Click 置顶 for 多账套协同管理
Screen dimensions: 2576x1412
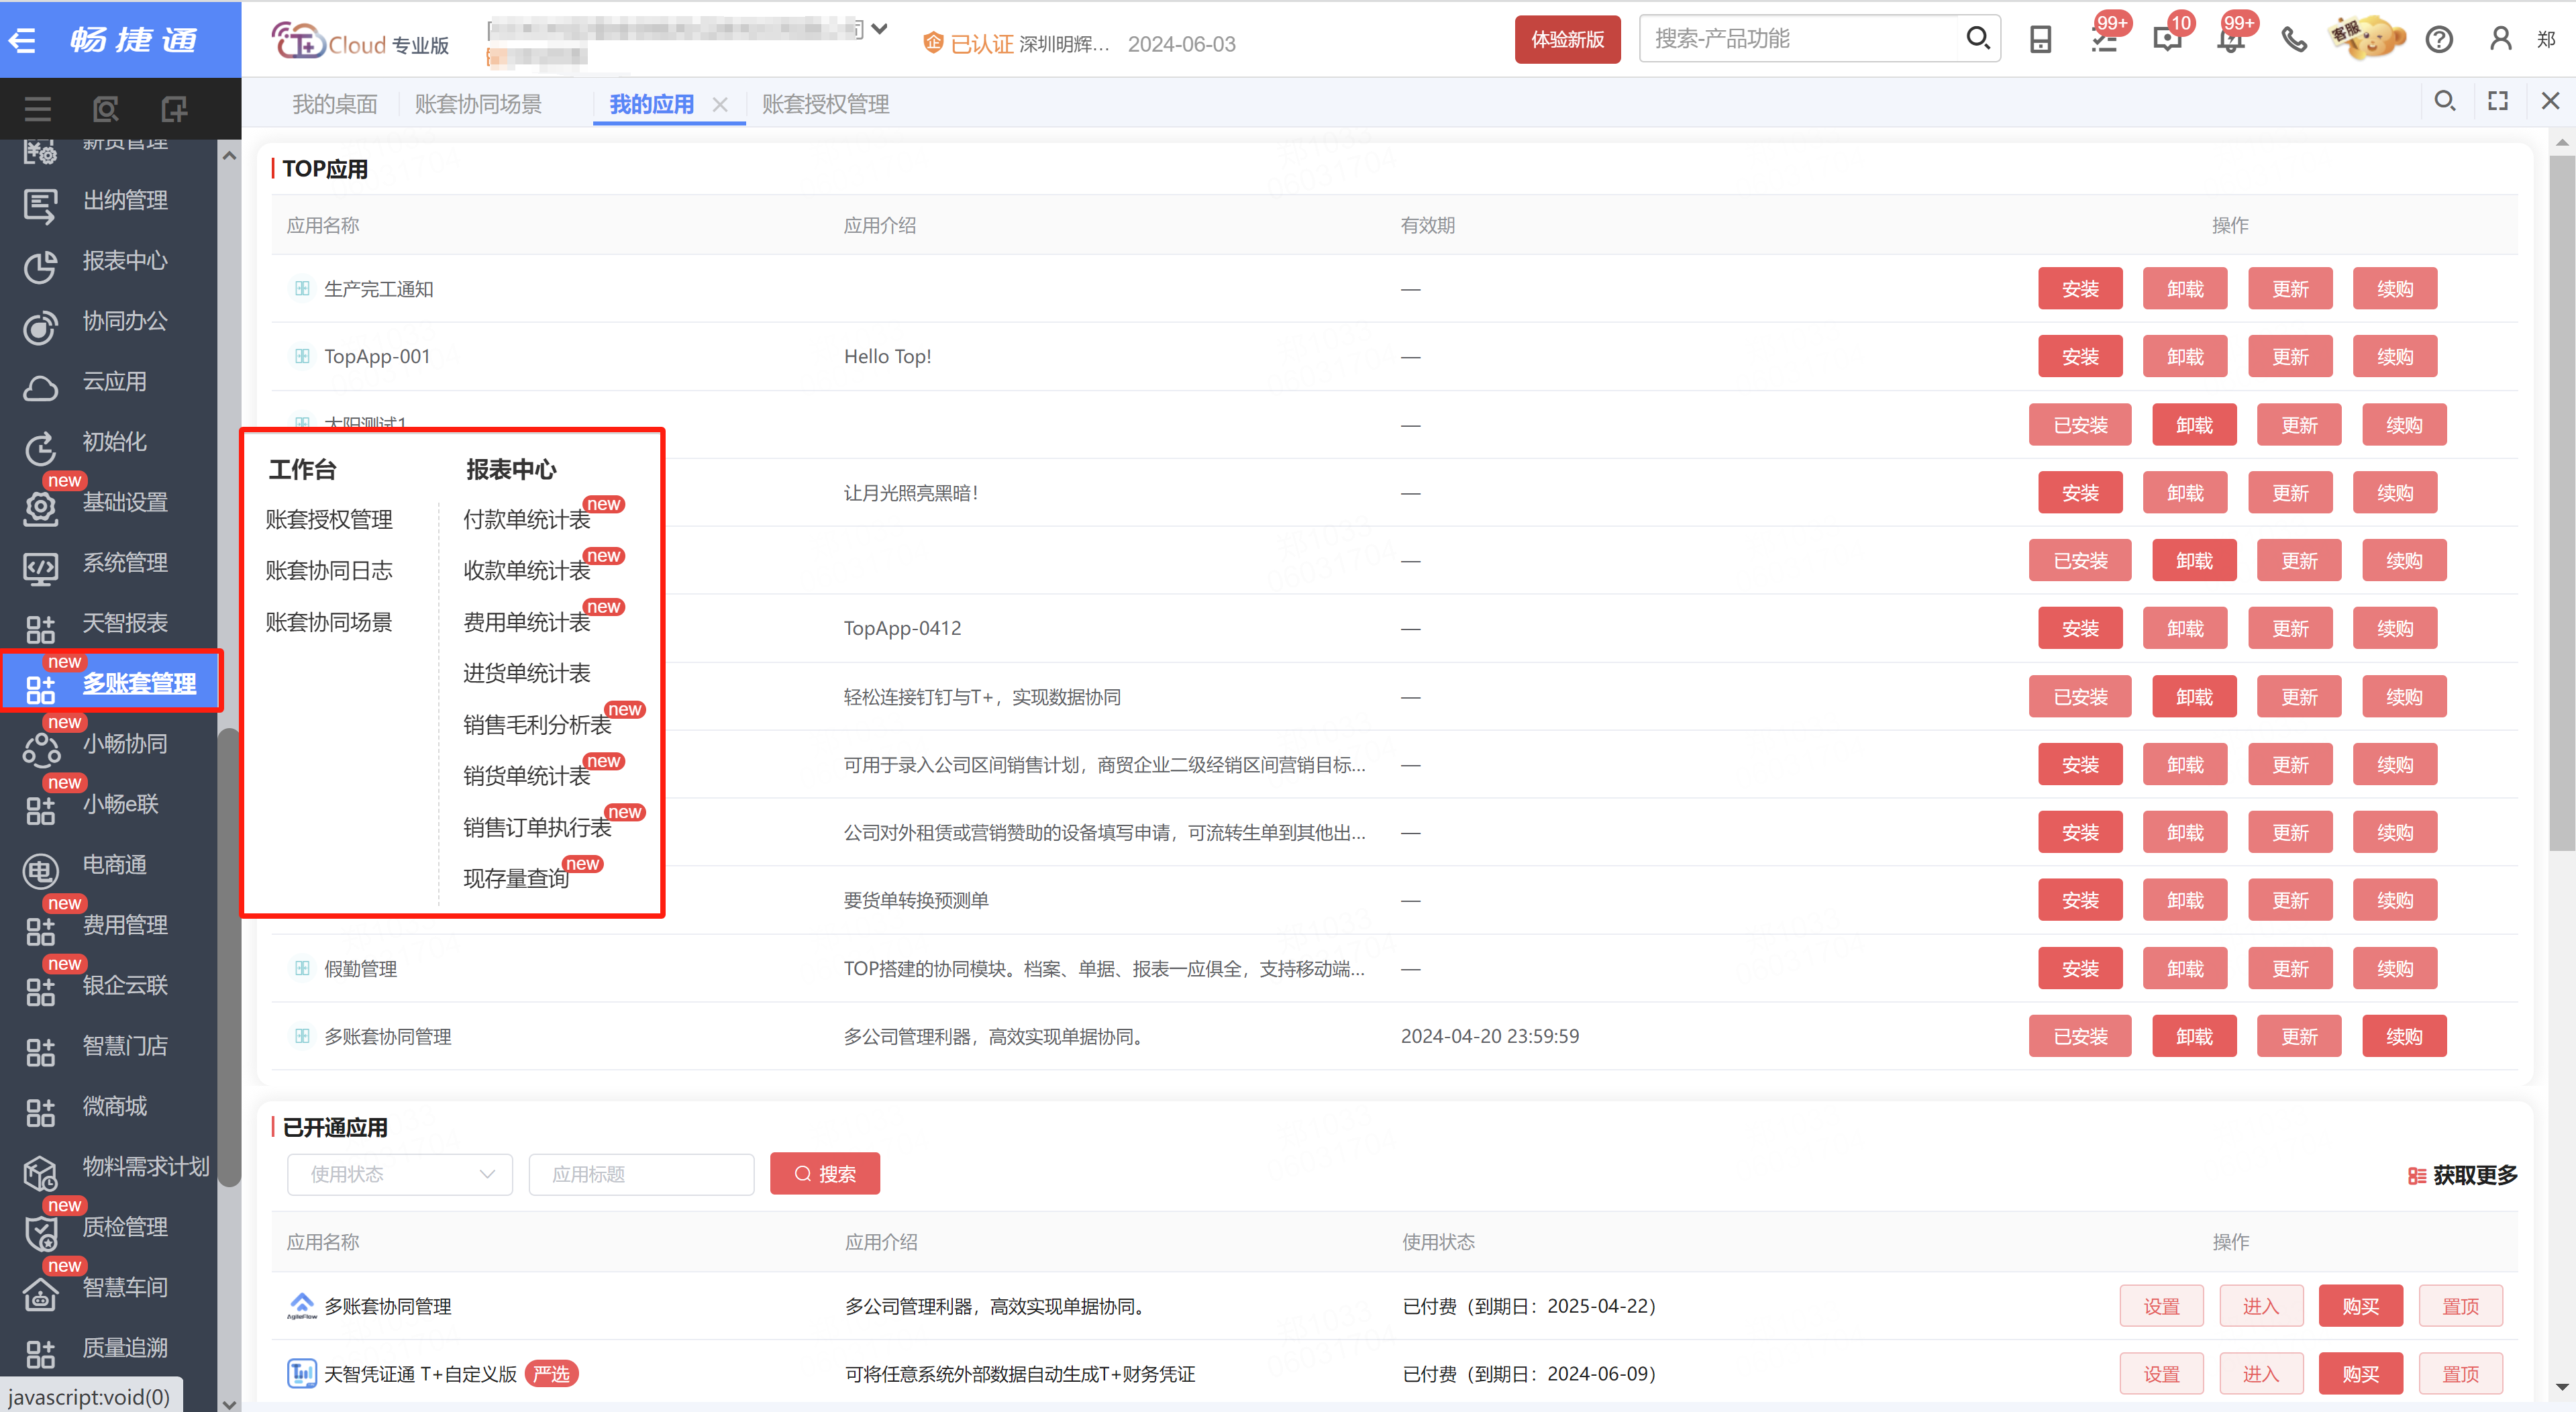pos(2460,1307)
